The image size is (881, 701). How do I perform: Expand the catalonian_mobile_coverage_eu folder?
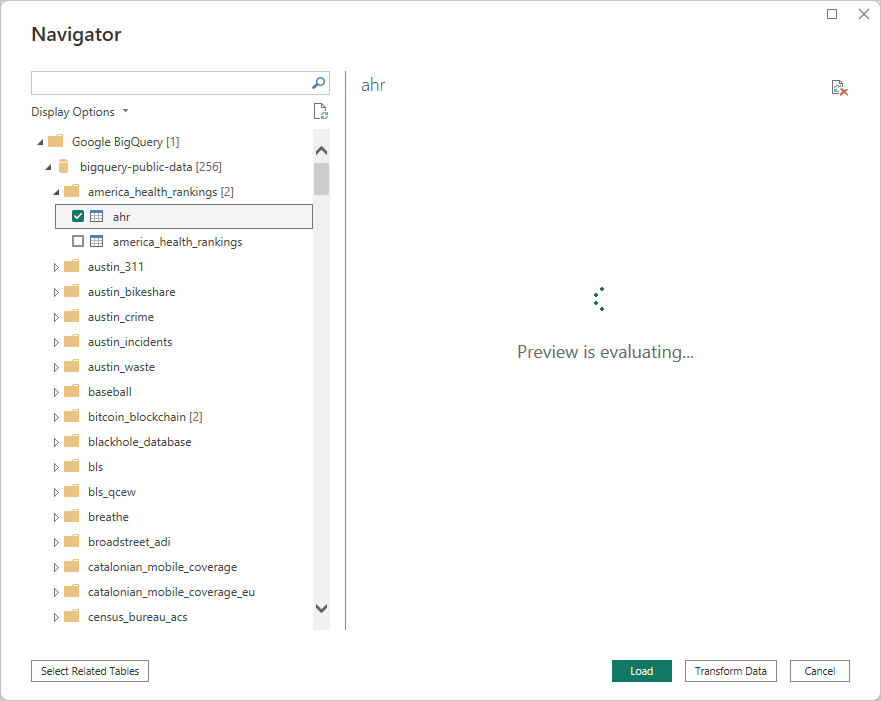tap(56, 592)
